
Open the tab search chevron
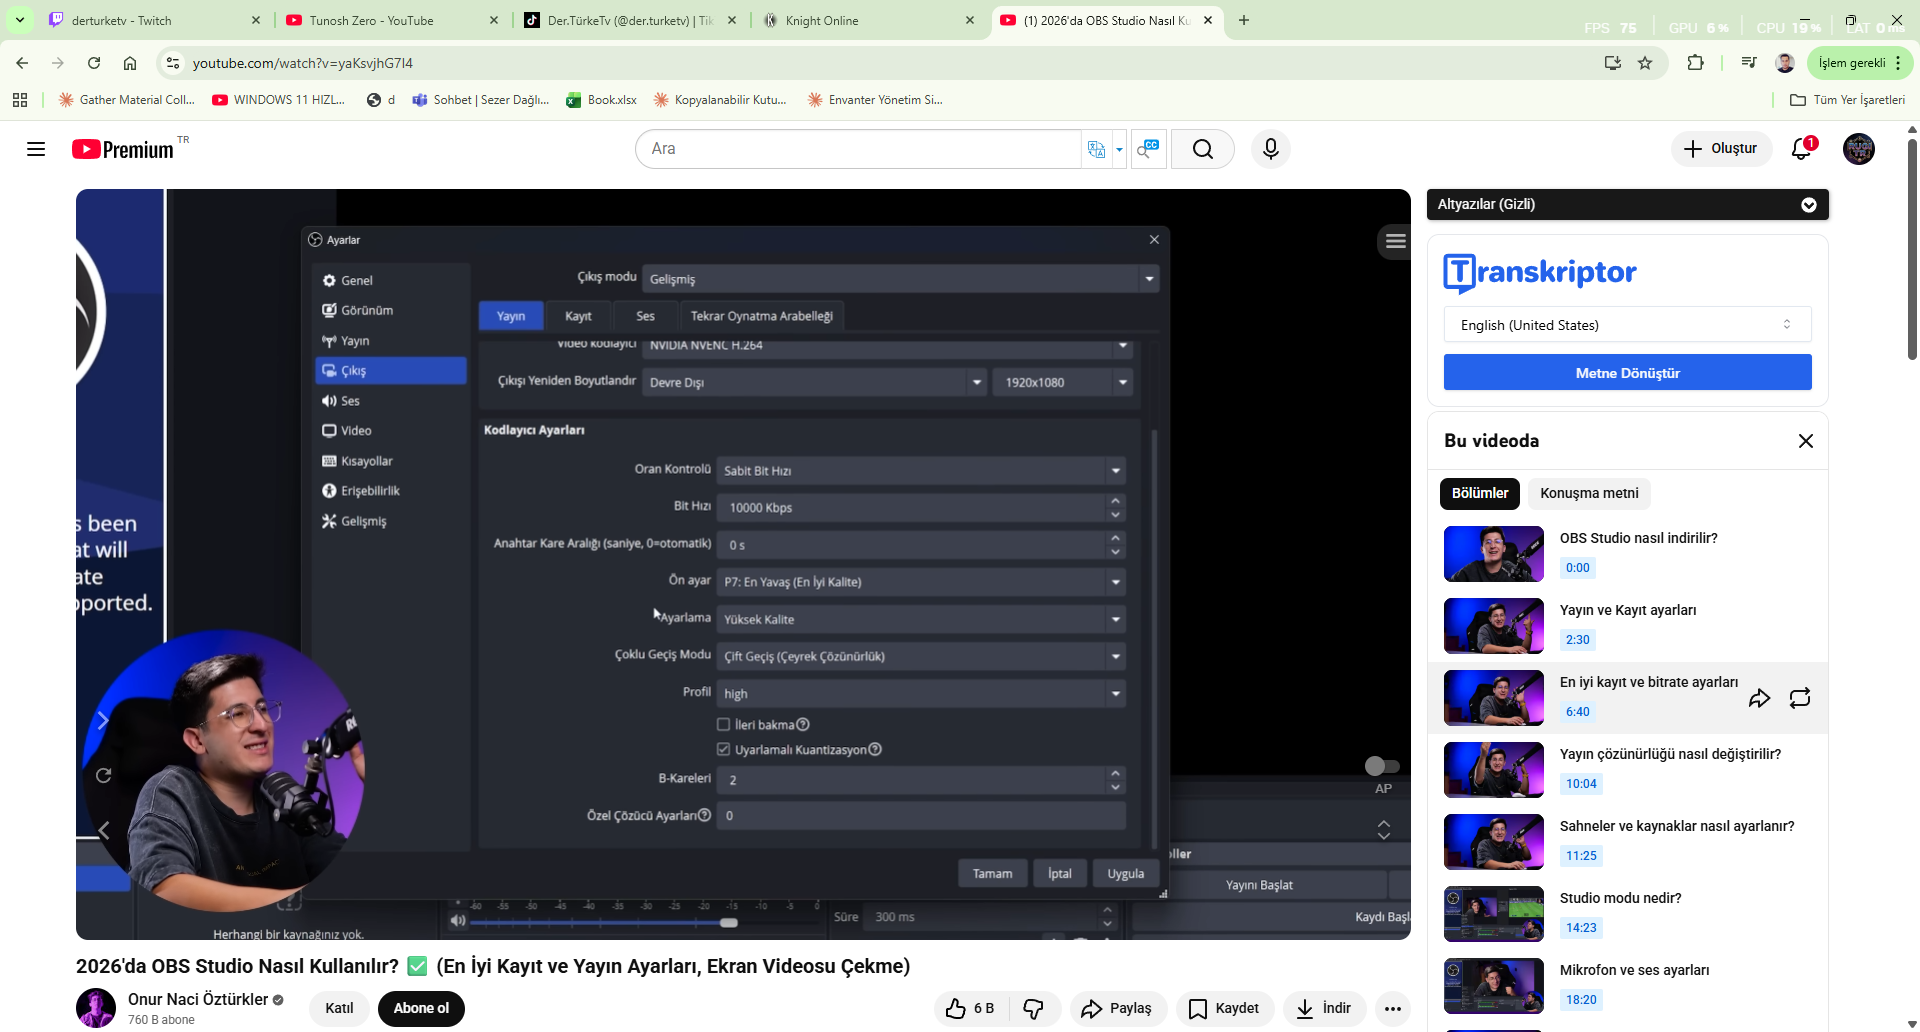pyautogui.click(x=19, y=20)
